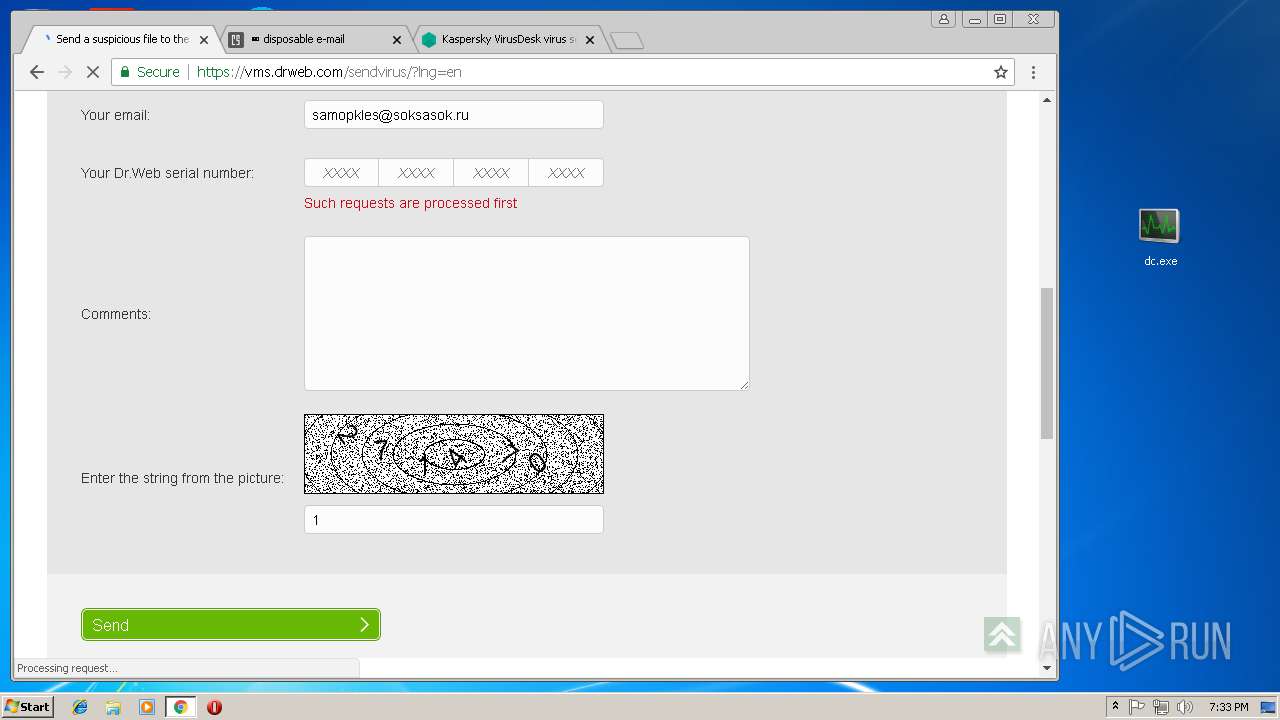This screenshot has width=1280, height=720.
Task: Click the scroll-to-top double arrow icon
Action: tap(1001, 635)
